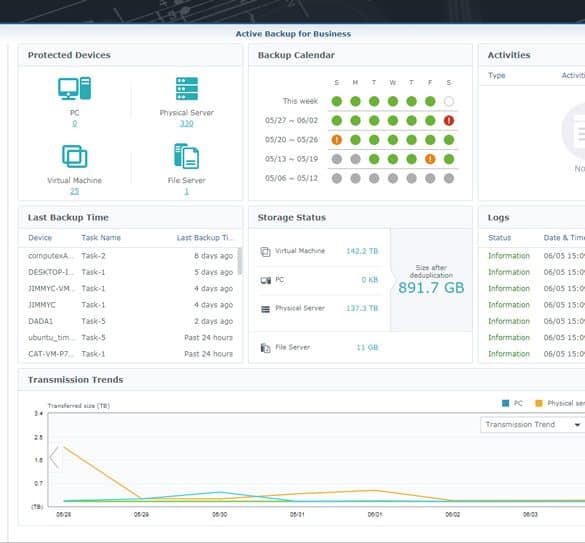585x543 pixels.
Task: Click the orange warning dot for 05/20 week Sunday
Action: pos(337,140)
